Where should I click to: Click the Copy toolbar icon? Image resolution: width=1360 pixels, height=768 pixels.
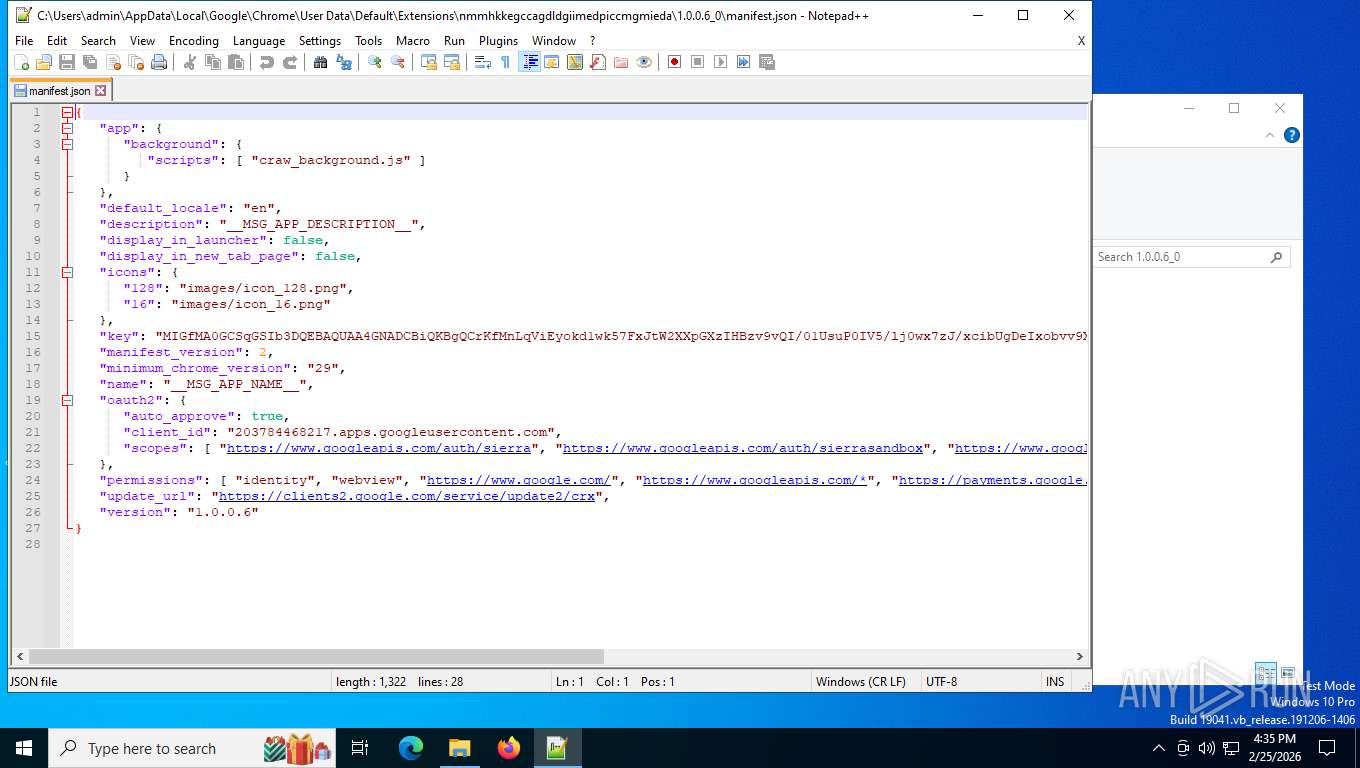point(212,62)
